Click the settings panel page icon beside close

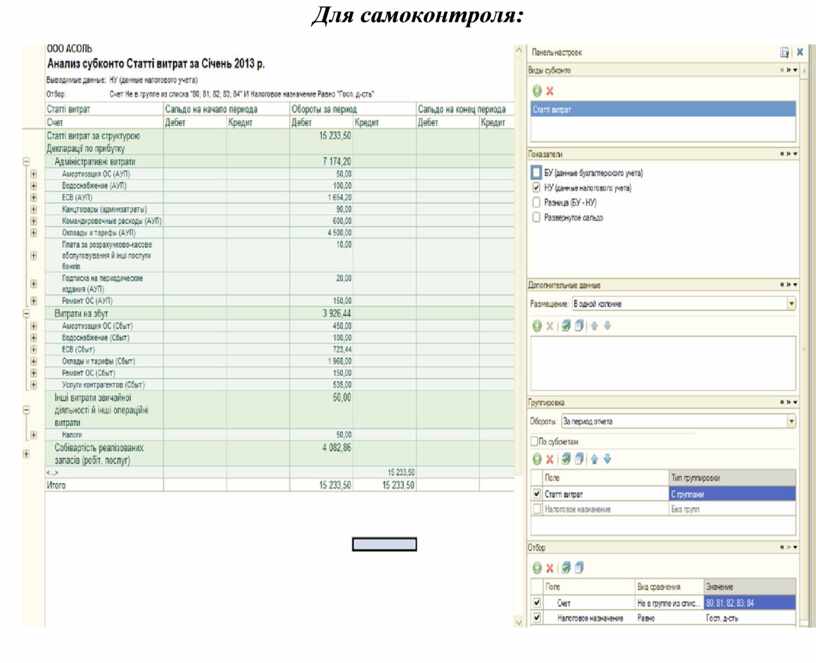coord(784,52)
